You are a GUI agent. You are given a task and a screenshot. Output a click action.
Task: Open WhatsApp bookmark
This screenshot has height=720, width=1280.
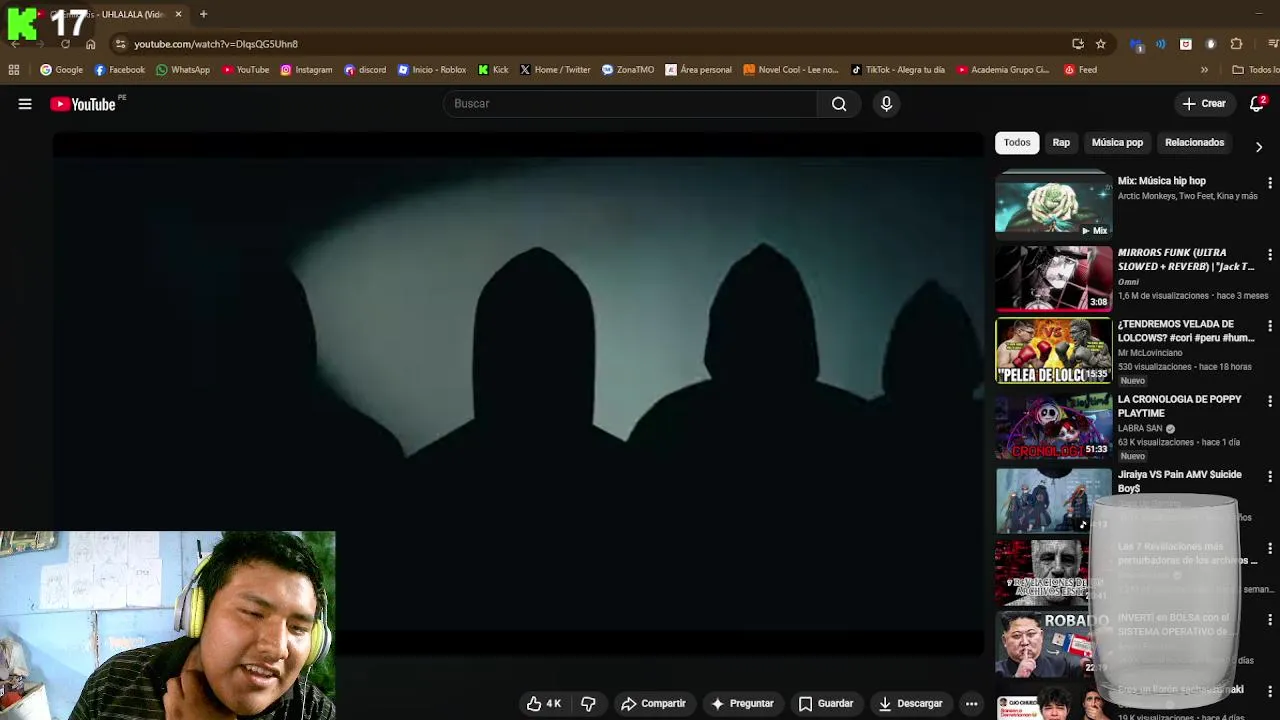(182, 70)
